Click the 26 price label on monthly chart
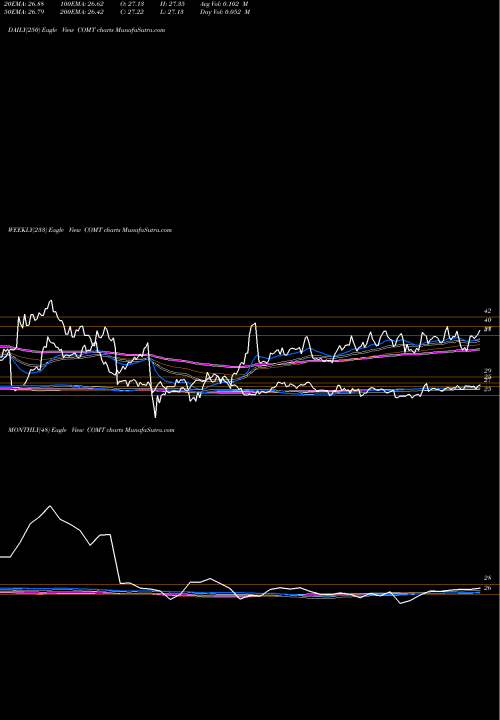Screen dimensions: 500x720 pos(488,588)
